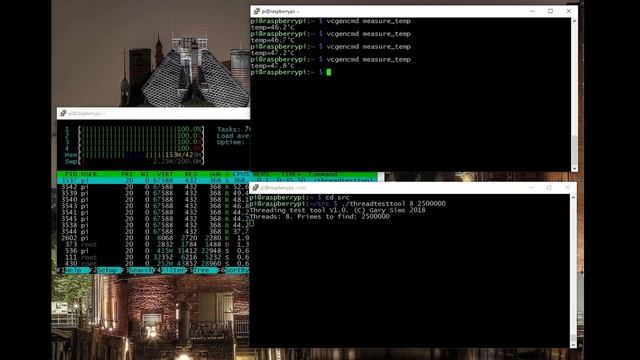Select process 3545 in the htop list

click(153, 219)
